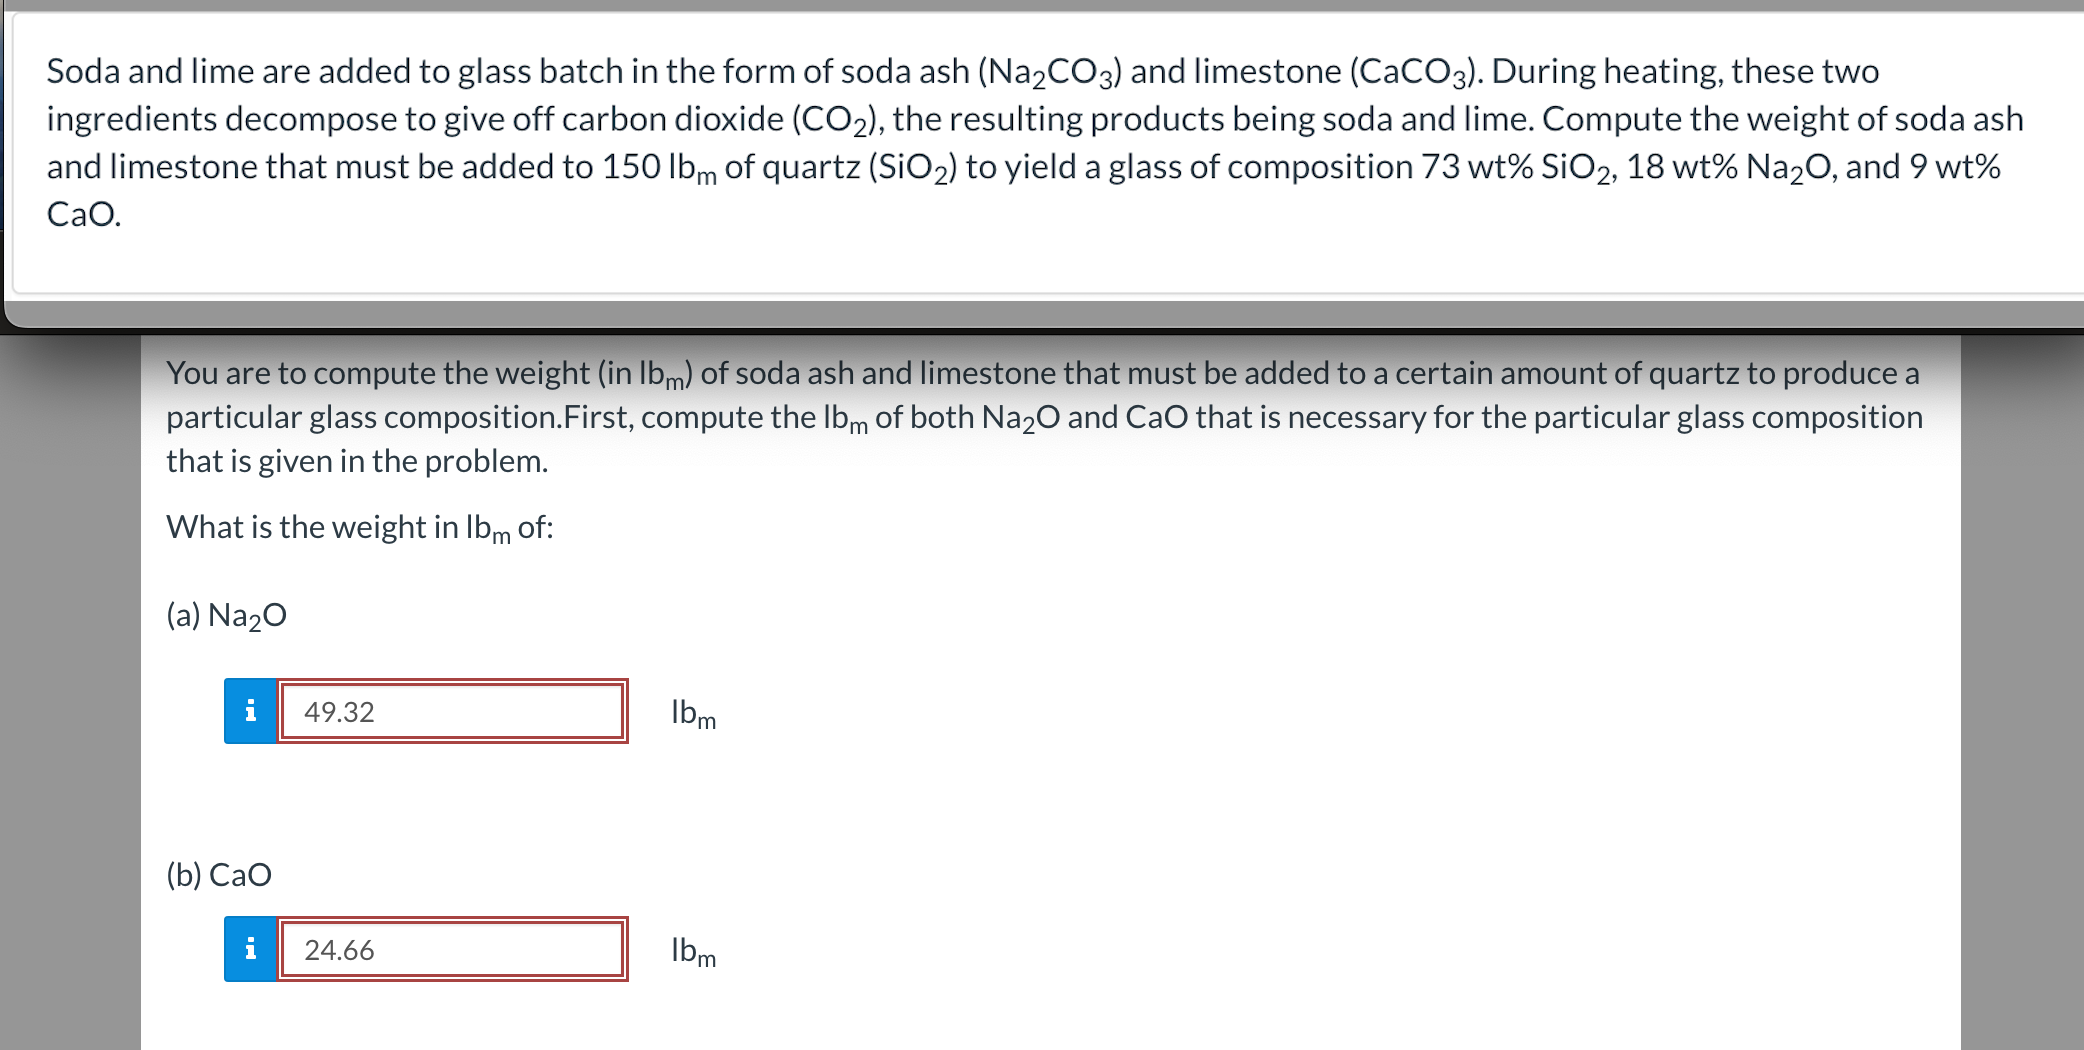Click the red-bordered incorrect answer field for Na₂O
Screen dimensions: 2084x1050
tap(450, 712)
